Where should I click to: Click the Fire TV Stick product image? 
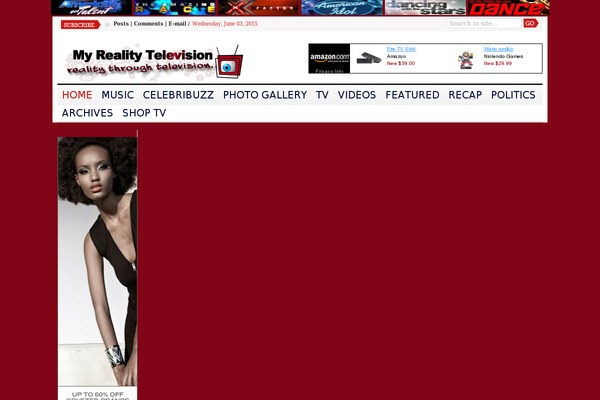click(369, 58)
